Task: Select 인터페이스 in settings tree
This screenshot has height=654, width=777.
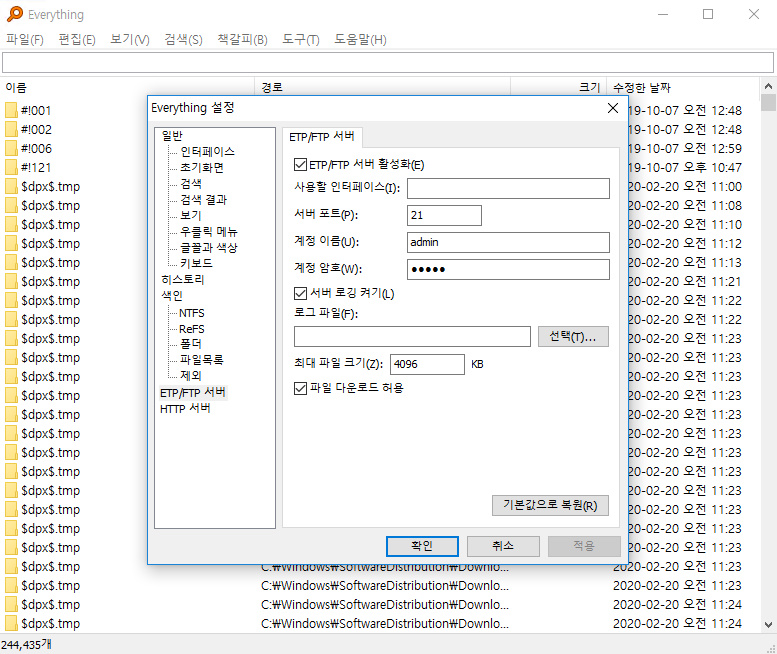Action: (x=207, y=152)
